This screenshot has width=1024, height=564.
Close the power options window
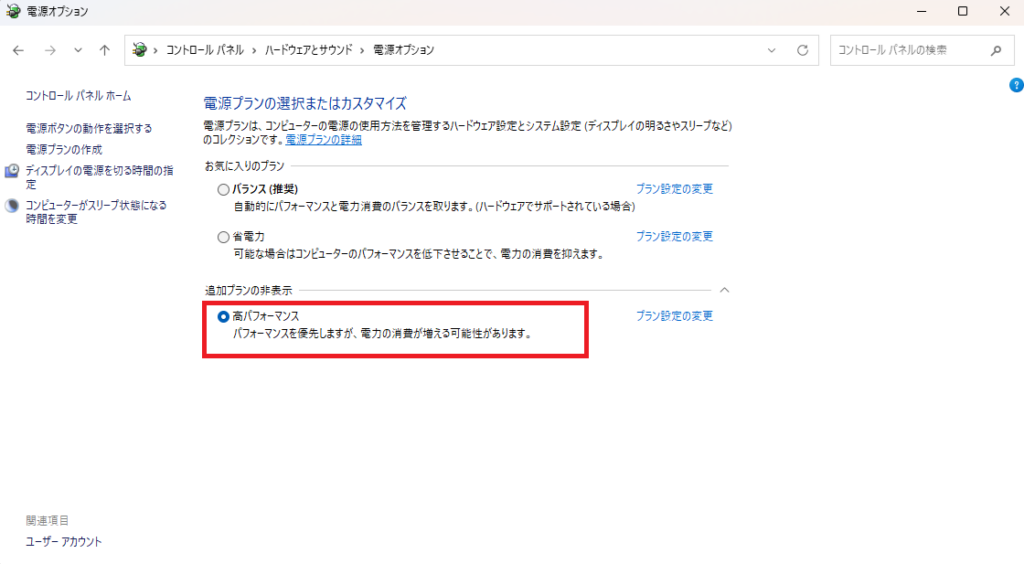pos(1004,11)
